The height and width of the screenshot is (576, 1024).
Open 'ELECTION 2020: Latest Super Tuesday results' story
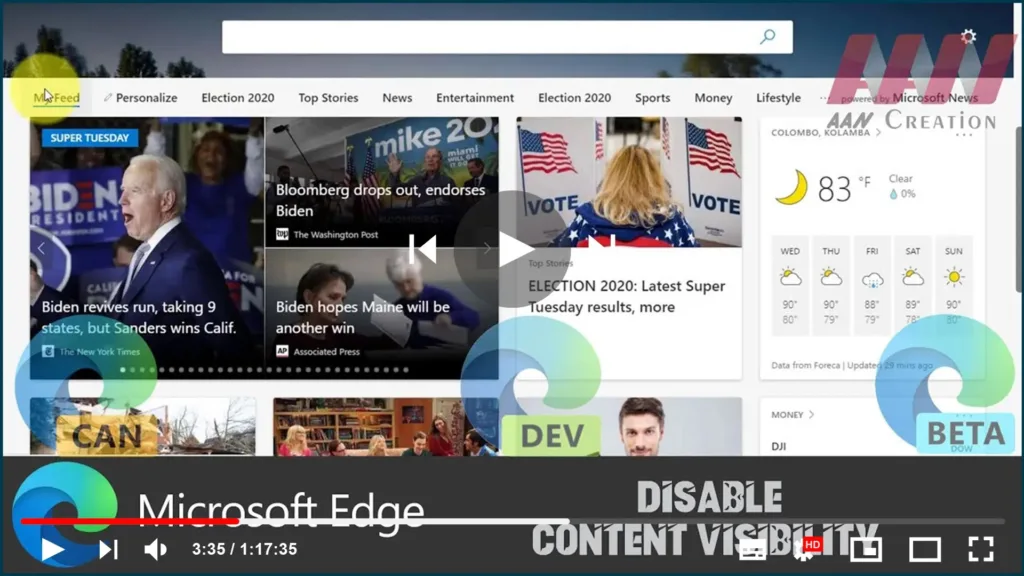pos(627,296)
